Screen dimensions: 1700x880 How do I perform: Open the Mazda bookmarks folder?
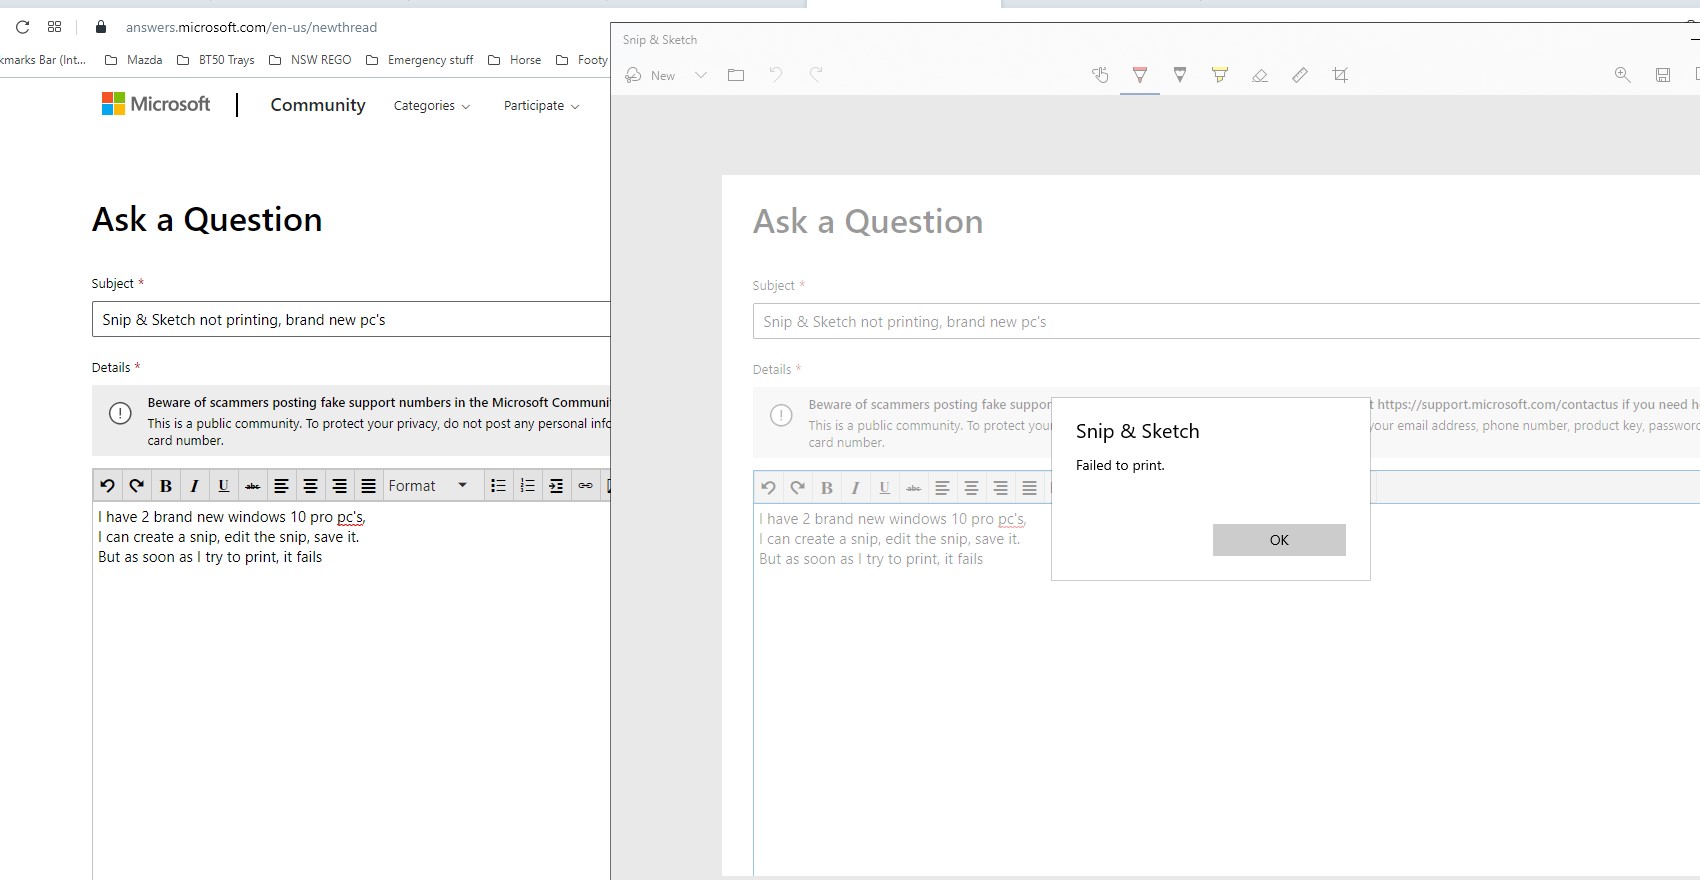tap(134, 60)
